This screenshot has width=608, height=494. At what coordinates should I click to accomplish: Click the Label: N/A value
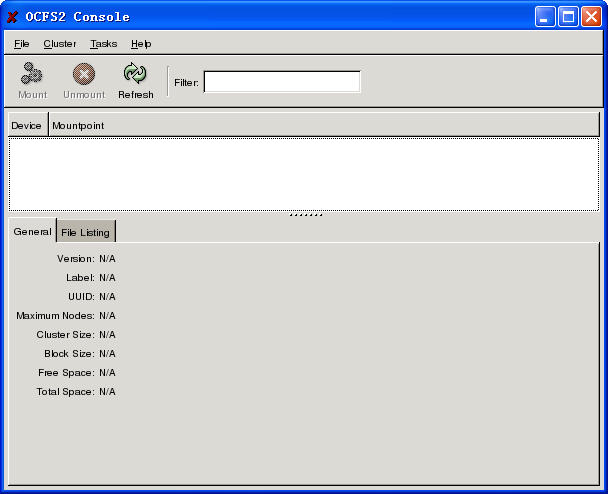pos(107,278)
